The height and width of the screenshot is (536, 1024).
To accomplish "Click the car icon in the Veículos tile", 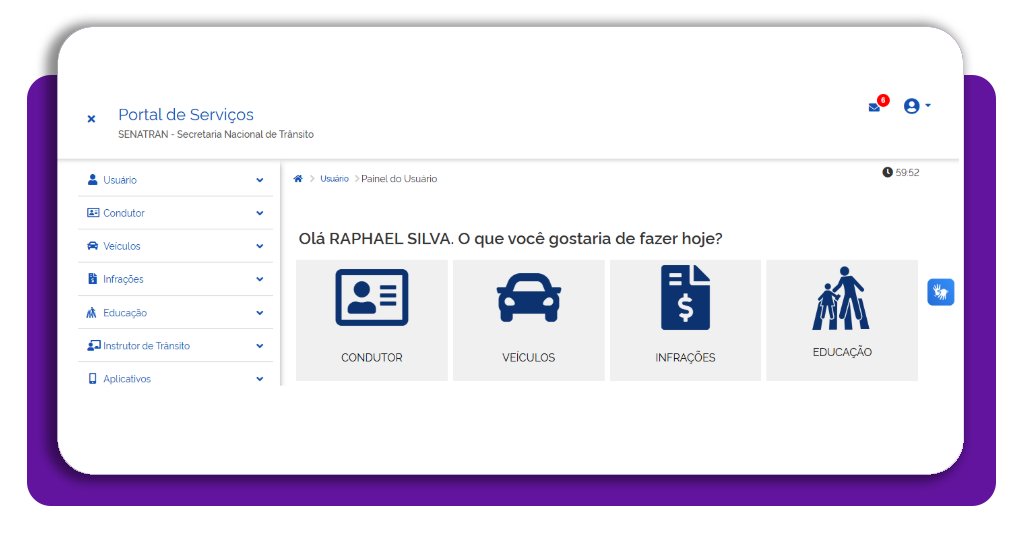I will click(528, 298).
